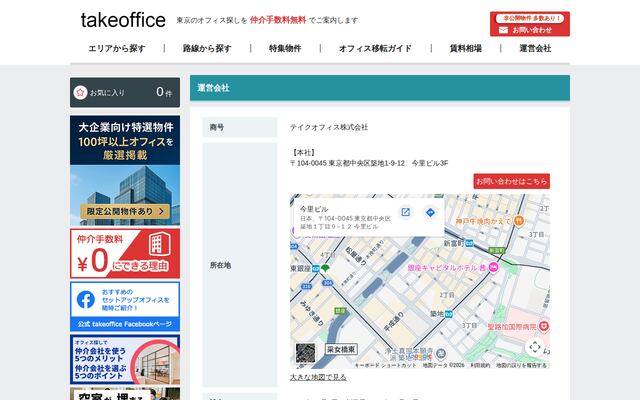This screenshot has width=640, height=400.
Task: Toggle satellite map layer thumbnail
Action: click(x=305, y=353)
